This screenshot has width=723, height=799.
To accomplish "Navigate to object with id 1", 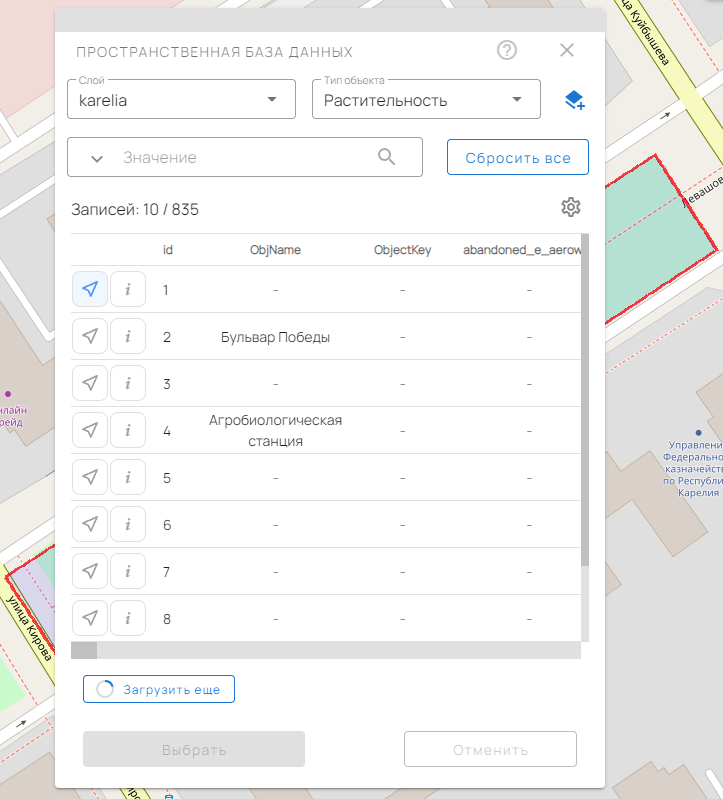I will 90,289.
